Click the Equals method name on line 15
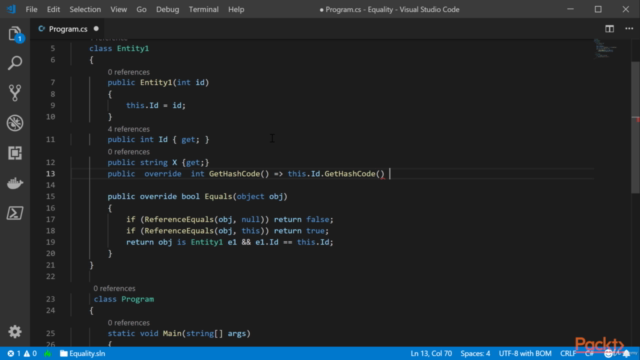The height and width of the screenshot is (360, 640). point(218,196)
